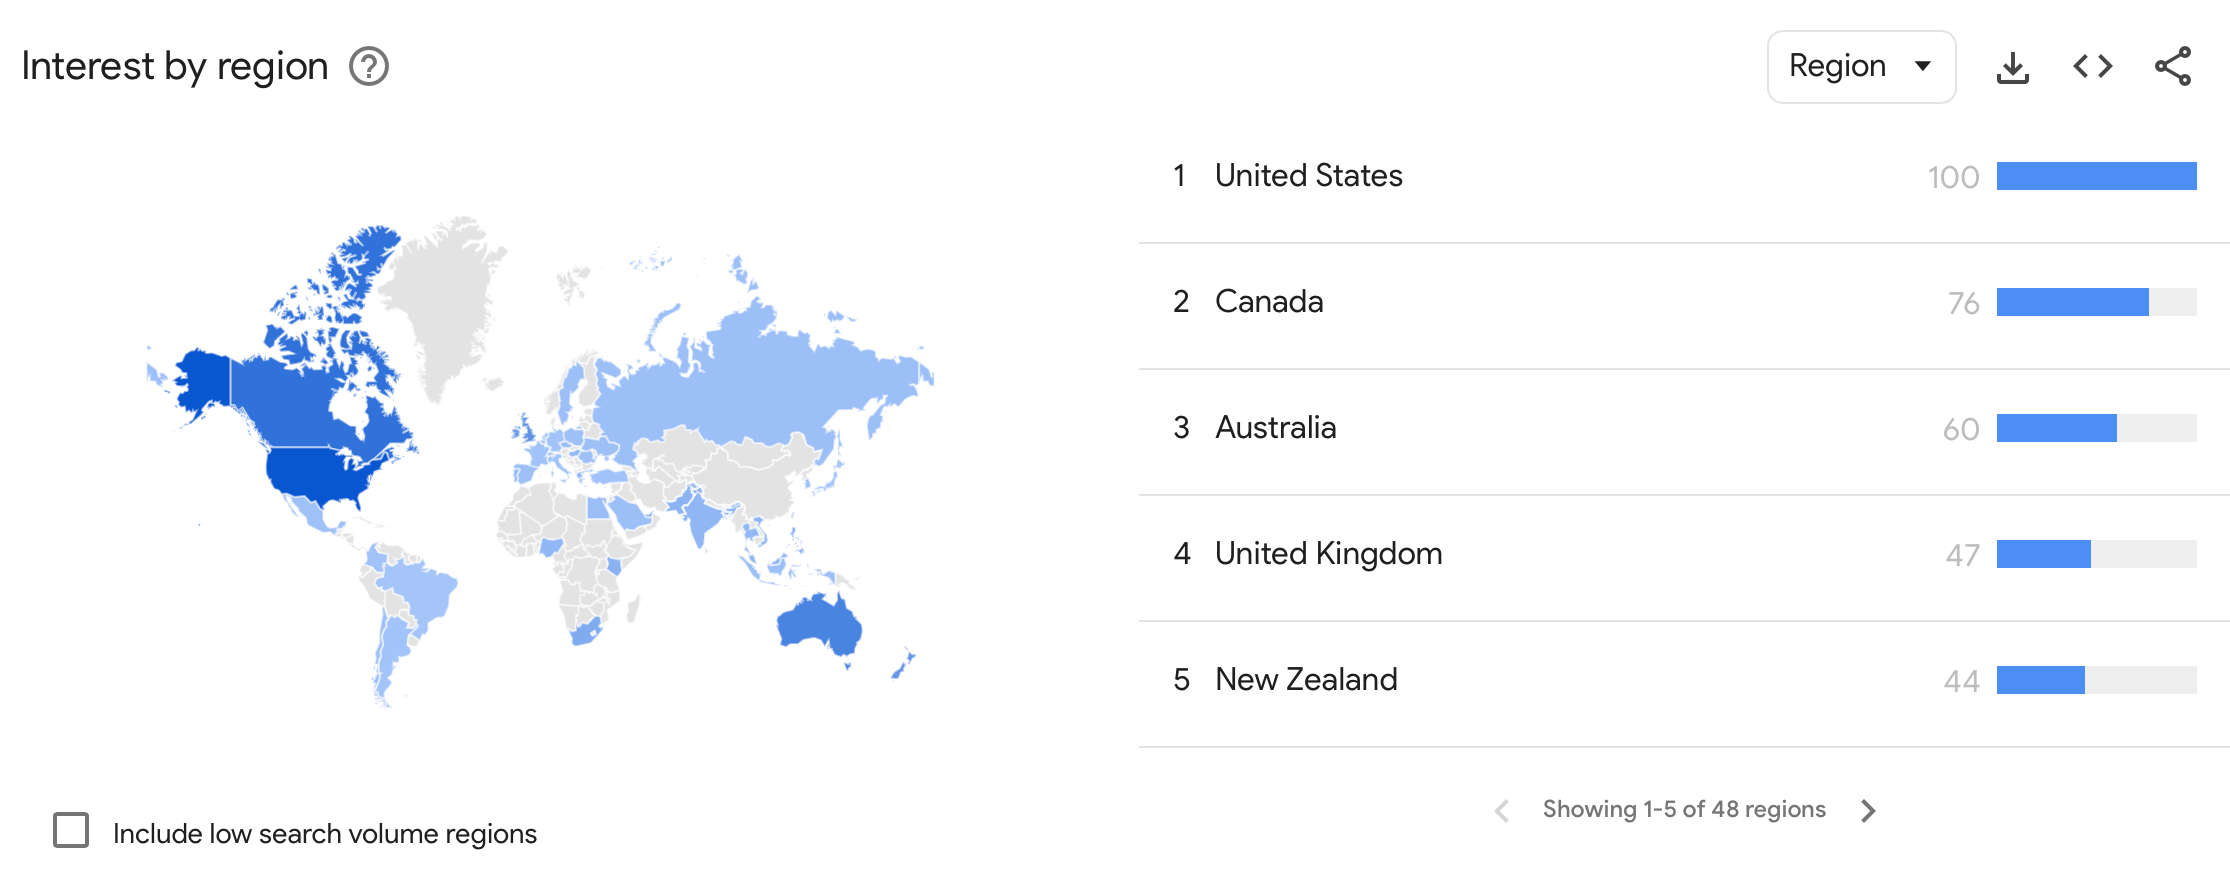Click United Kingdom list entry
Image resolution: width=2230 pixels, height=890 pixels.
point(1328,554)
